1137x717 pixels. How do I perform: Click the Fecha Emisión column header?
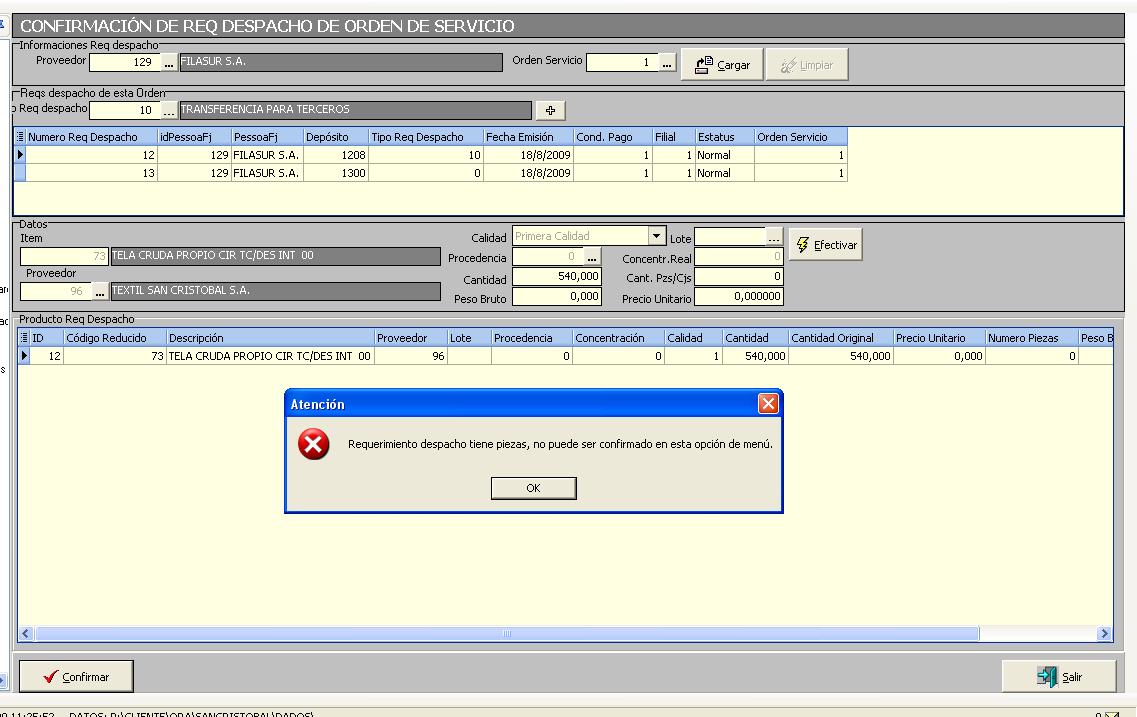click(527, 137)
